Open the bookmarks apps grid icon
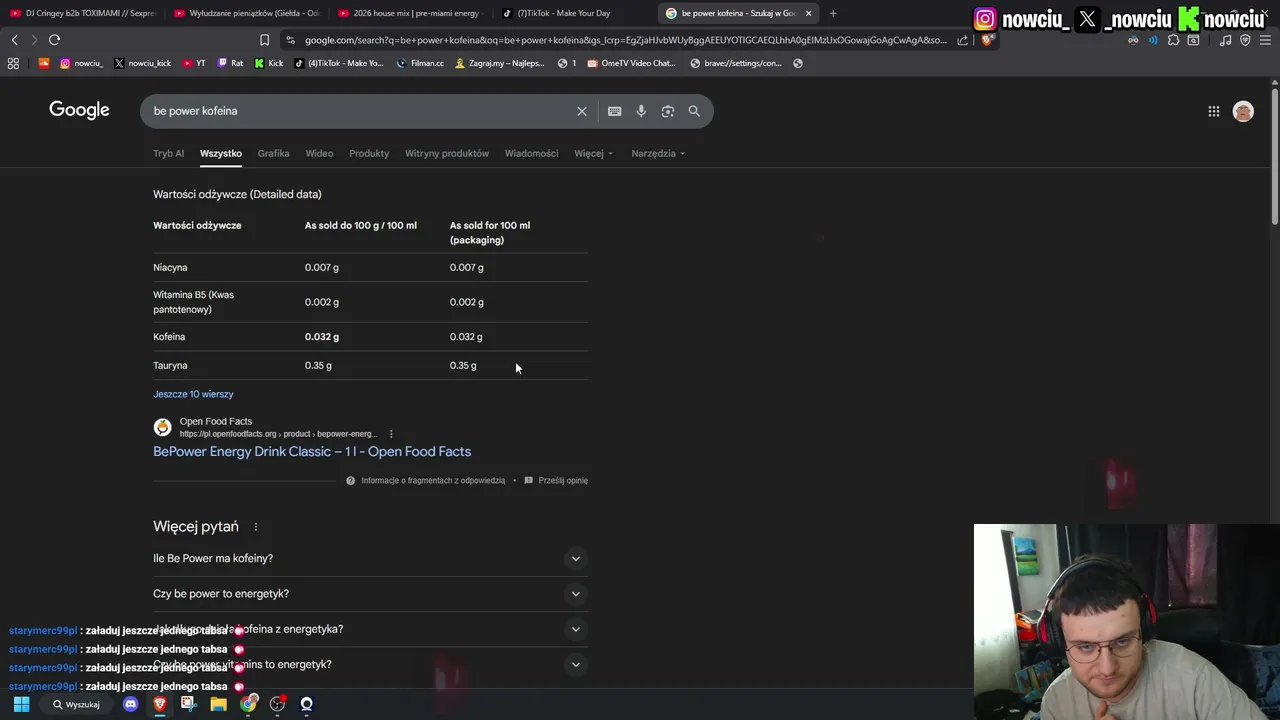The image size is (1280, 720). pyautogui.click(x=13, y=63)
